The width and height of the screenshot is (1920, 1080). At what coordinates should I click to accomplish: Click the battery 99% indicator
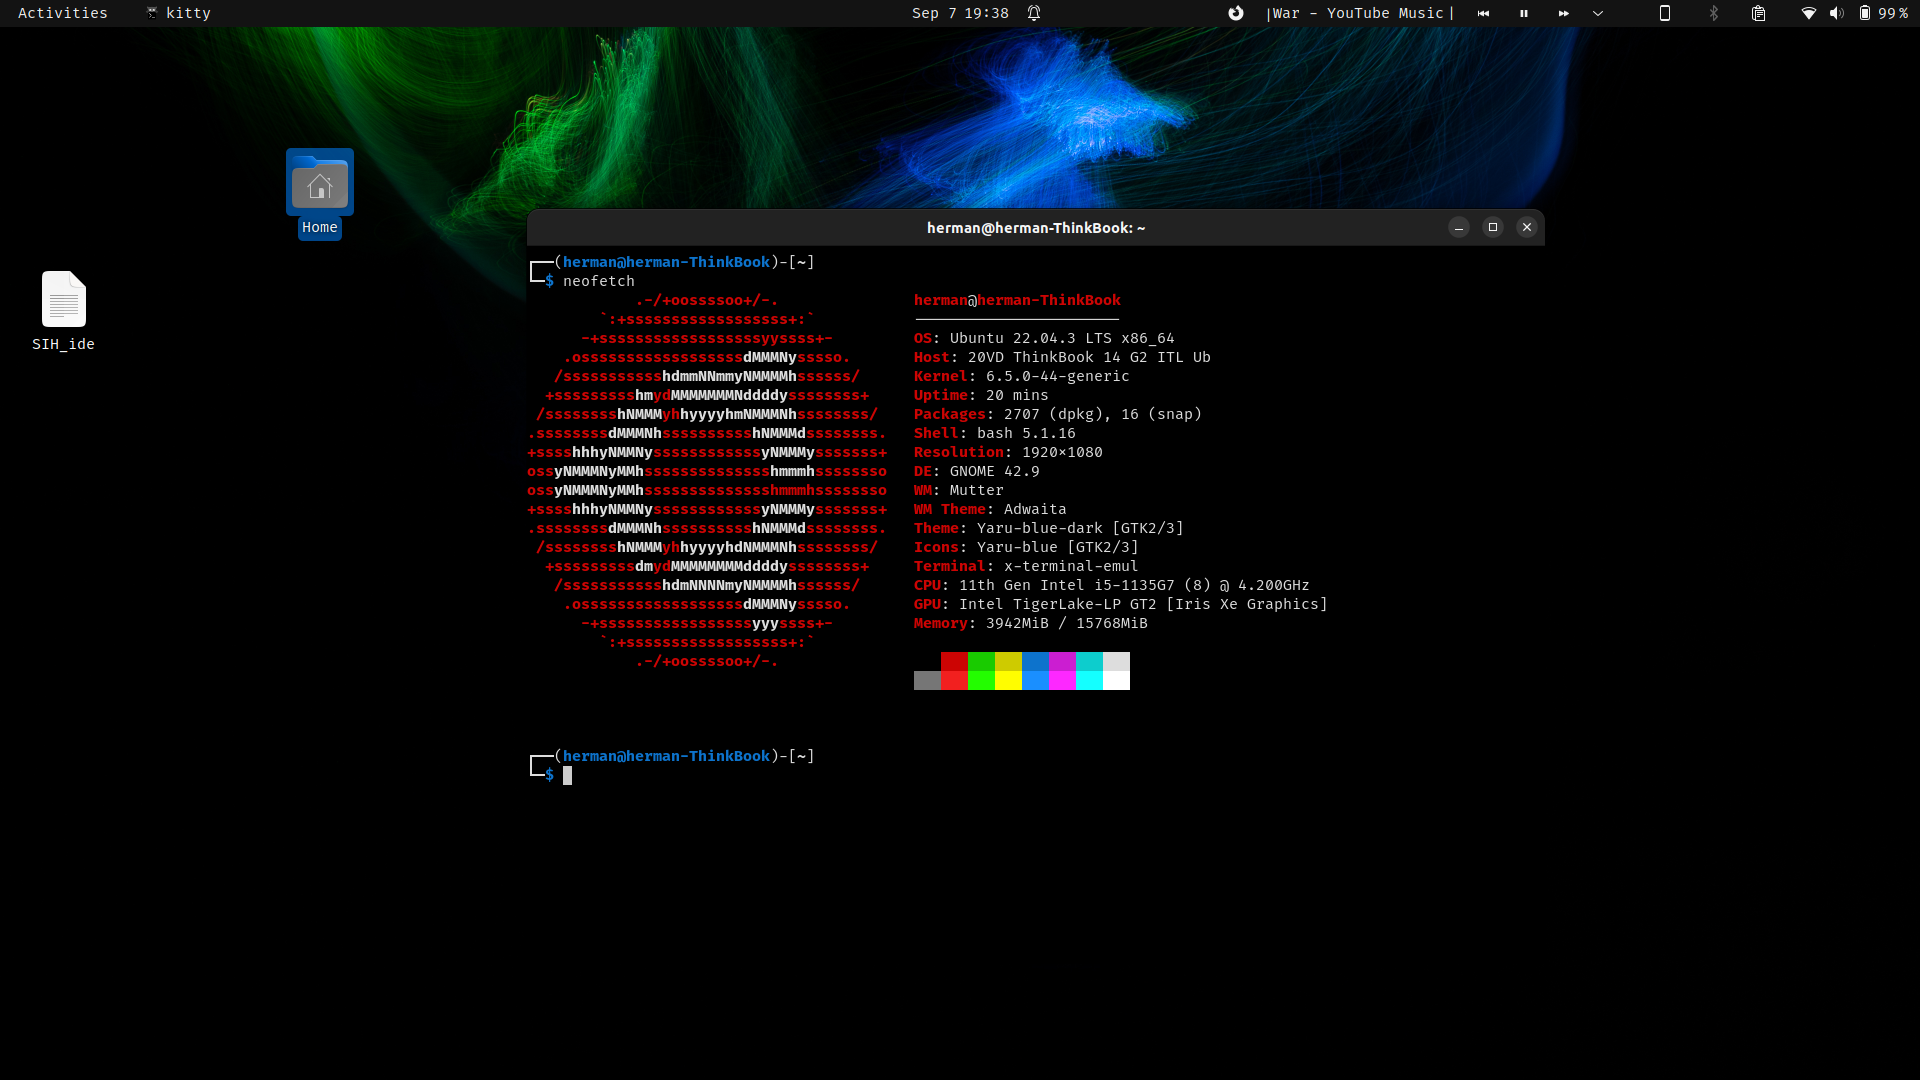tap(1884, 13)
